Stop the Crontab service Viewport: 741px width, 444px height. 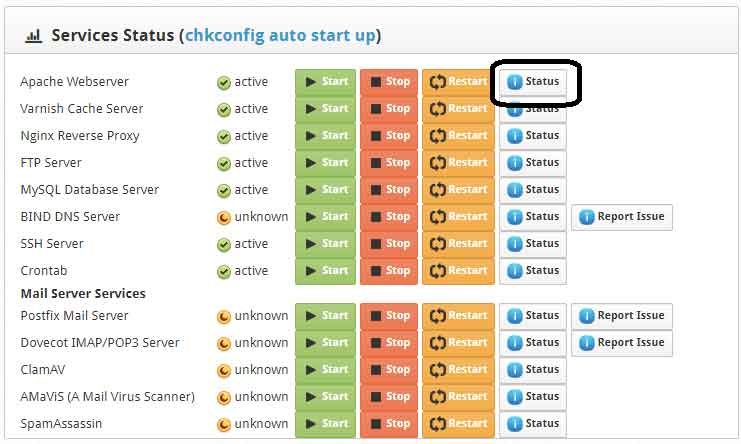388,271
